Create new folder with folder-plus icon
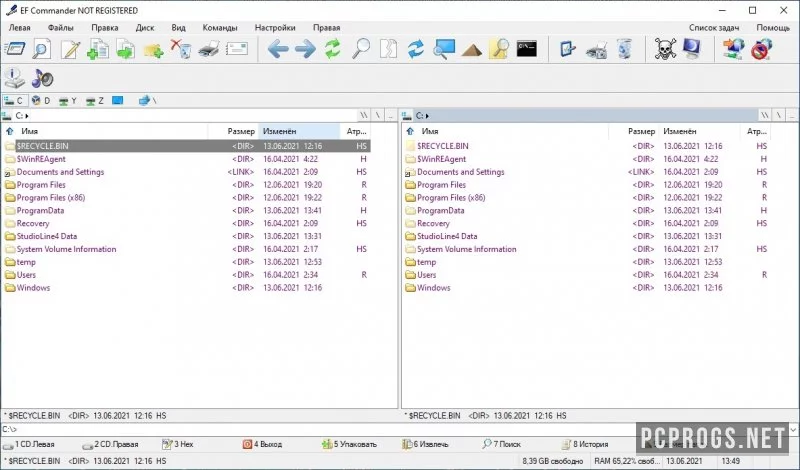This screenshot has width=800, height=470. tap(153, 50)
